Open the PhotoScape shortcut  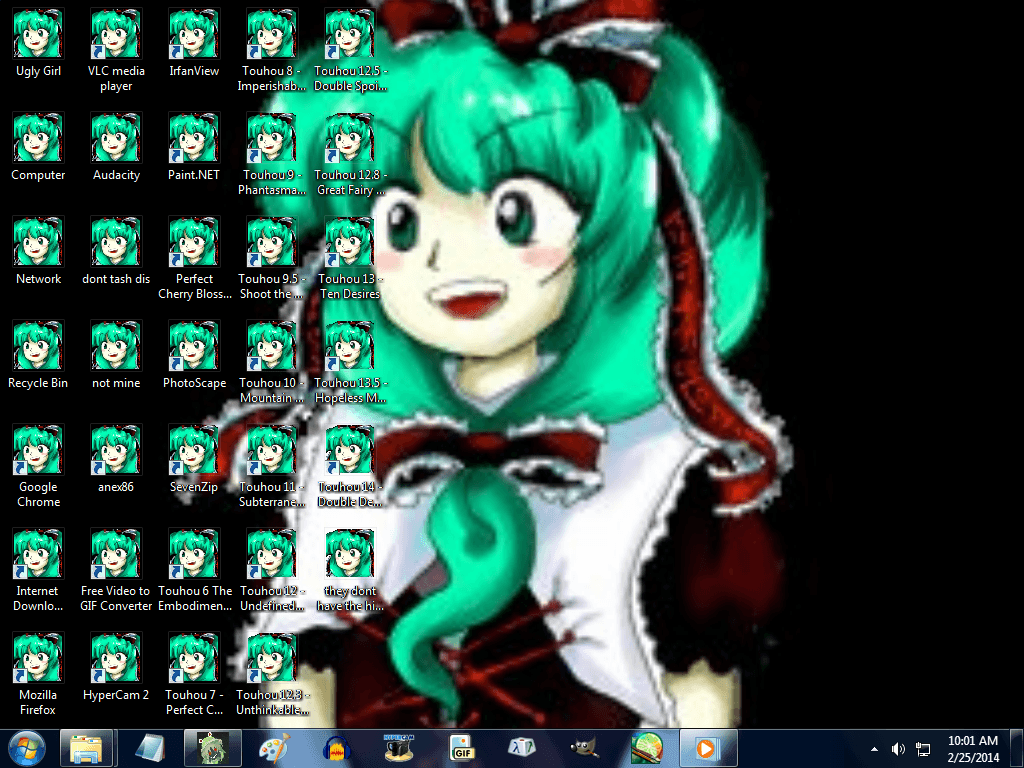[x=193, y=347]
